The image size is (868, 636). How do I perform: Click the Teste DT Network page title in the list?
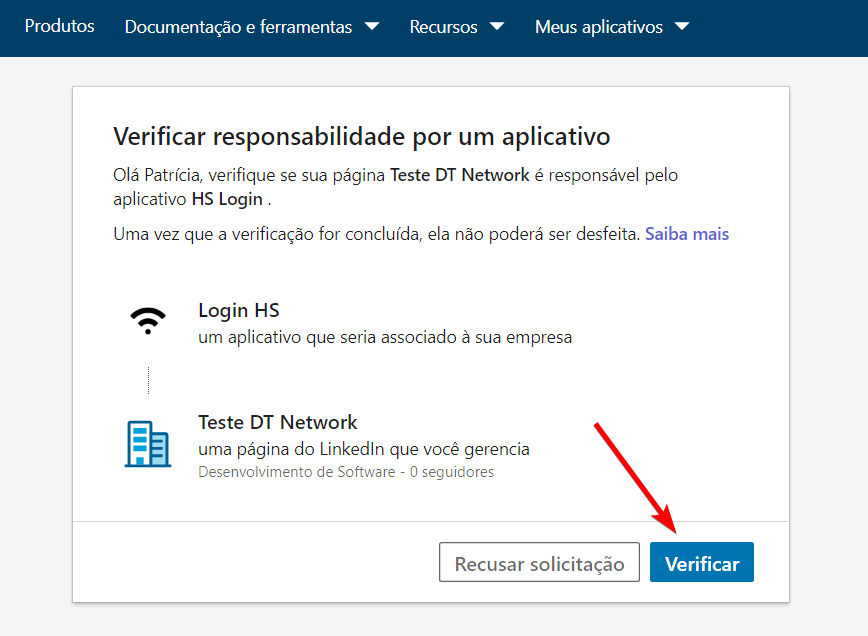point(277,422)
